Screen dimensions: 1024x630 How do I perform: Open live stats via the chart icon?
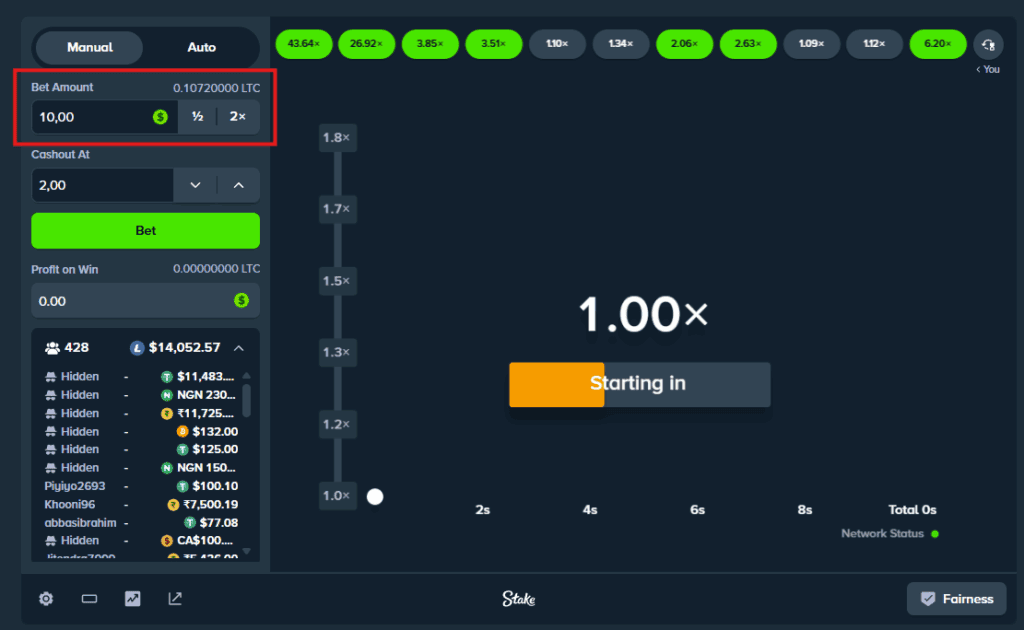(132, 598)
